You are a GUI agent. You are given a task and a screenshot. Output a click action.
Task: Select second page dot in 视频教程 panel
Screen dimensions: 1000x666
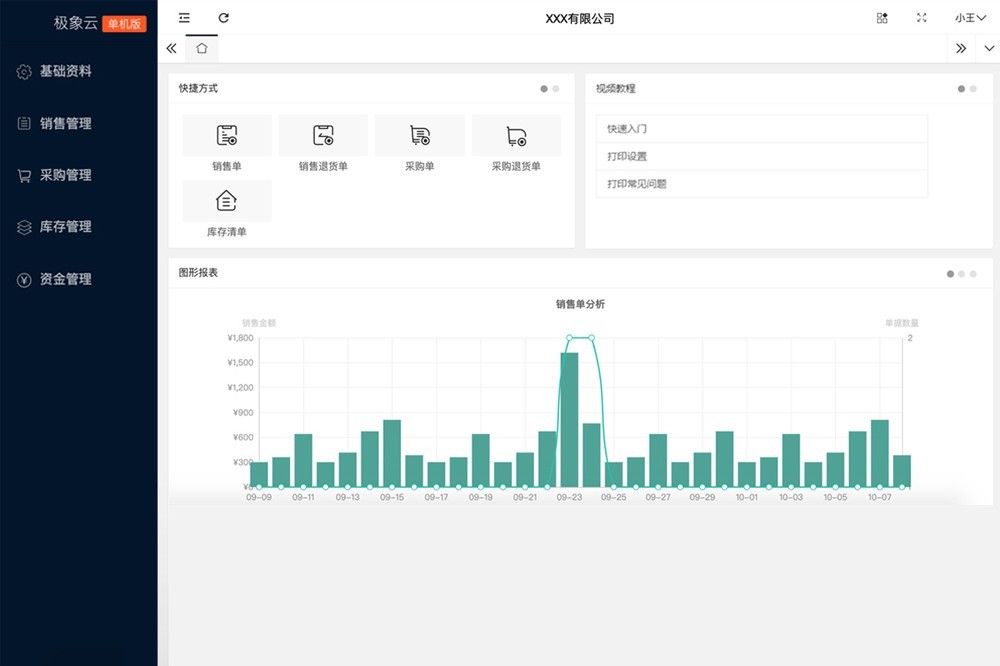(973, 89)
